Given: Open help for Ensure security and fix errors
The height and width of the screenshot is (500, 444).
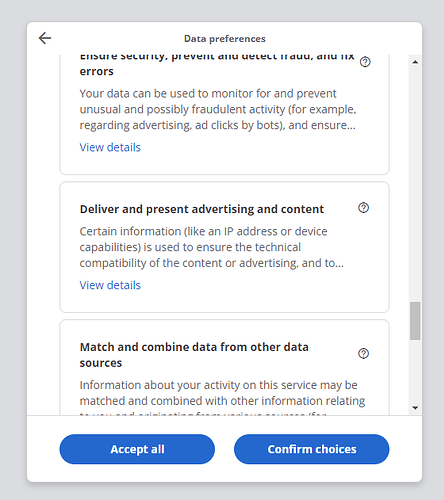Looking at the screenshot, I should (365, 62).
